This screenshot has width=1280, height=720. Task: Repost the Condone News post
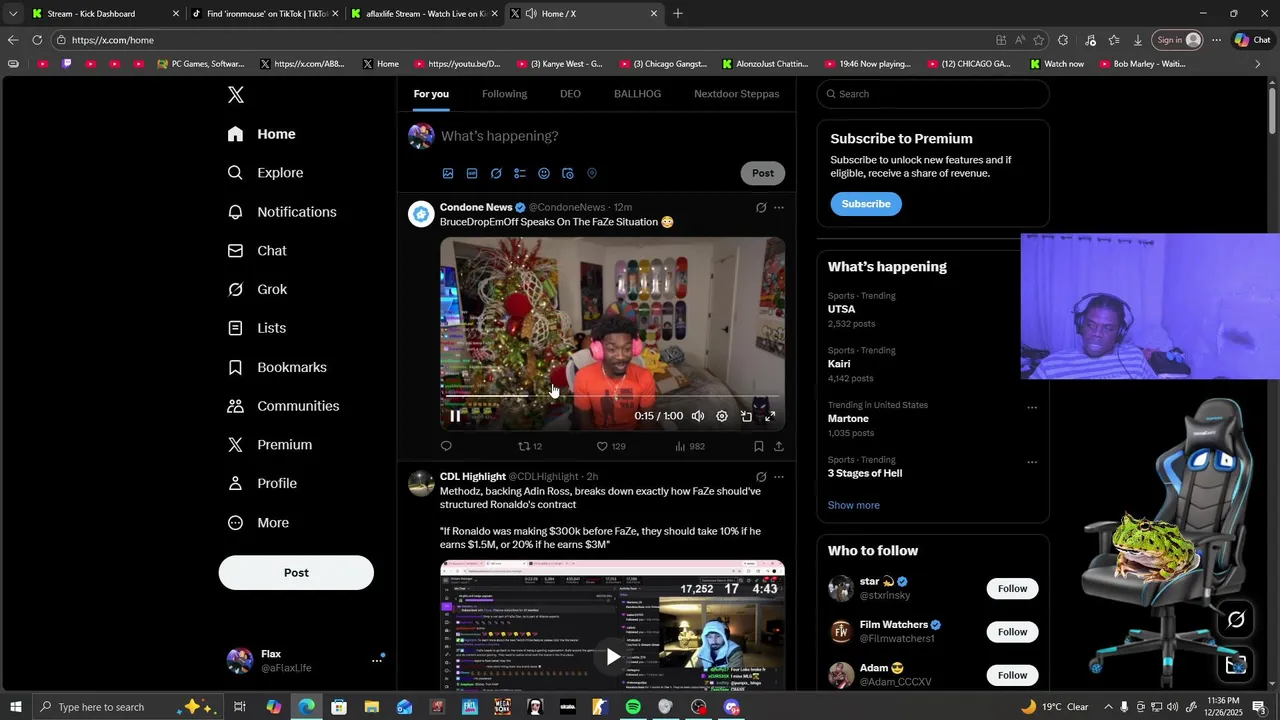(x=529, y=446)
